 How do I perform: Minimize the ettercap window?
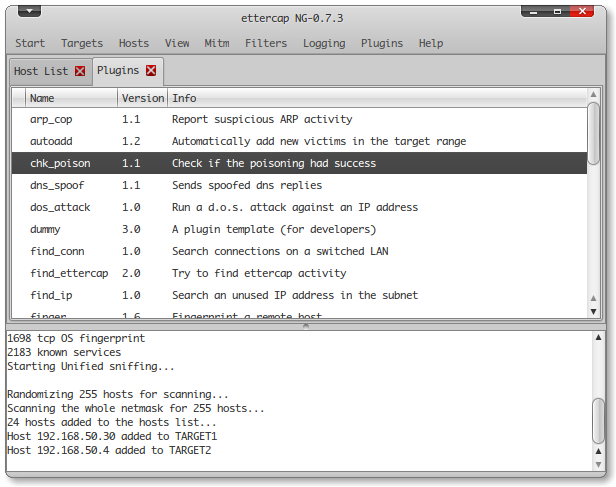tap(533, 11)
